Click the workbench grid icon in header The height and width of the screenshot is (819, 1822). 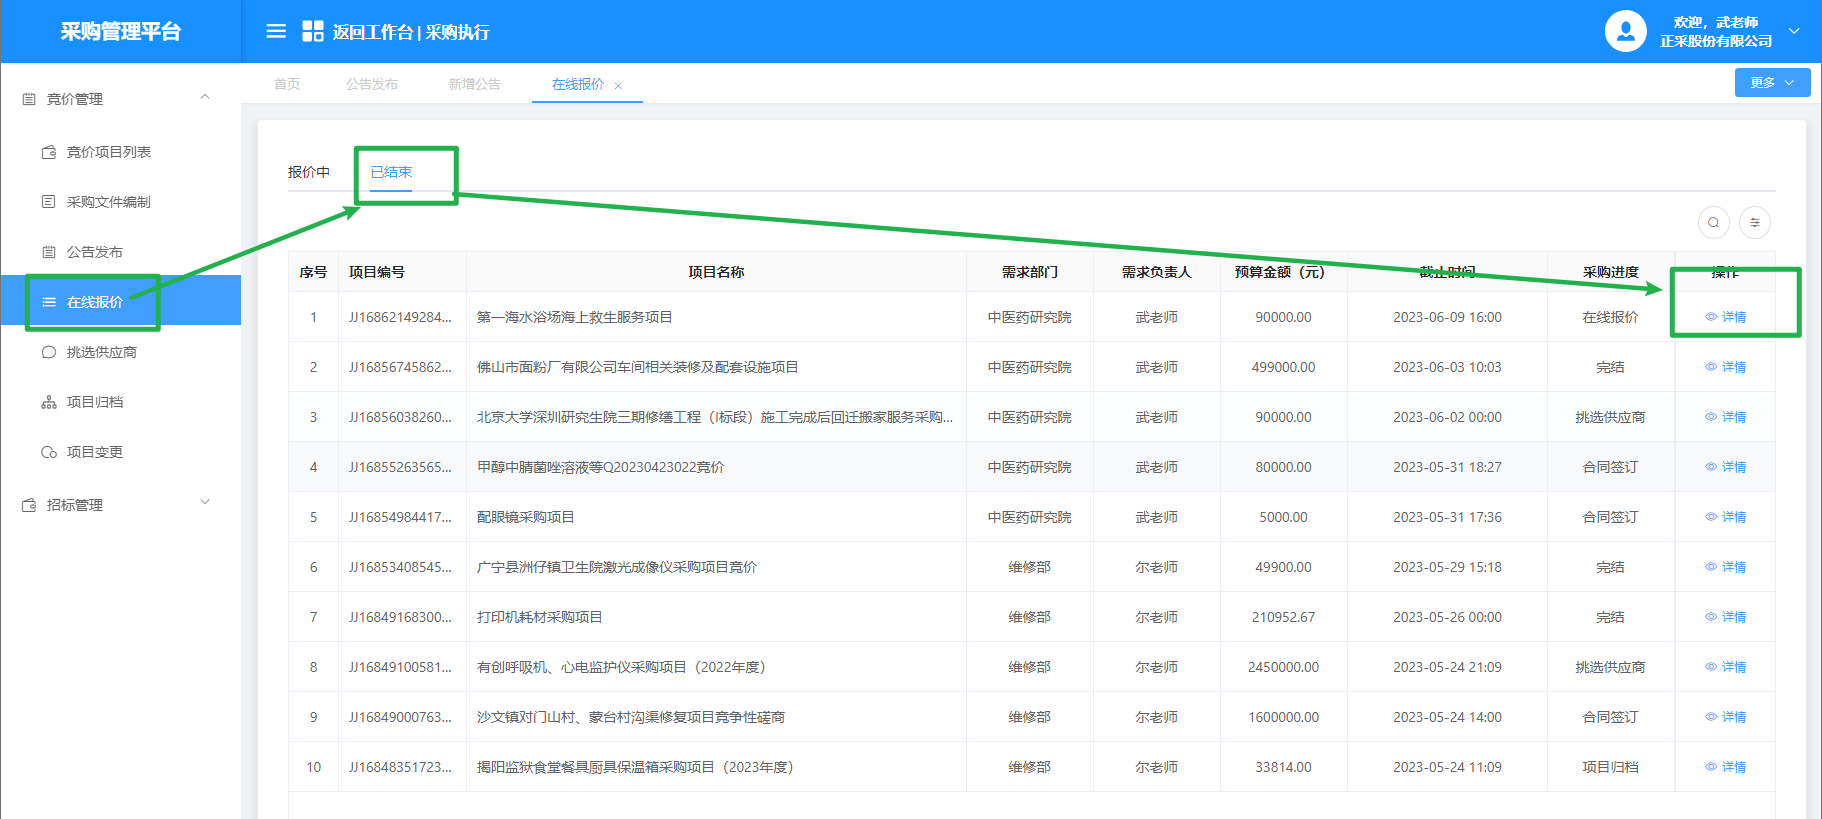tap(313, 31)
